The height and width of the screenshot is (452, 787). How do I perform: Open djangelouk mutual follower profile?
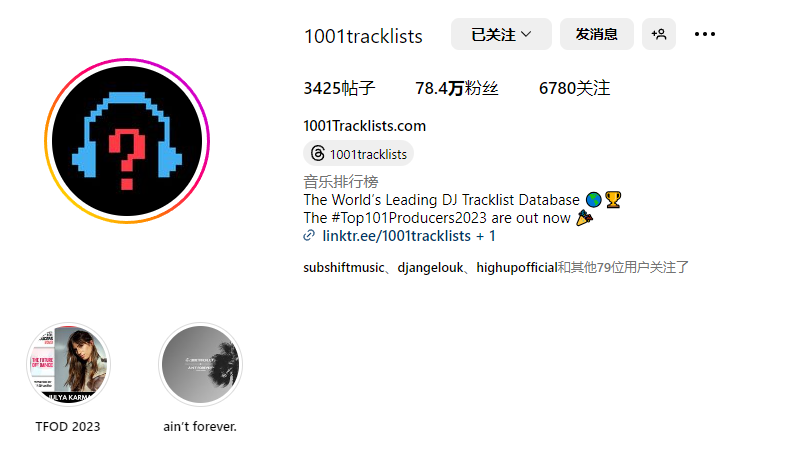430,267
